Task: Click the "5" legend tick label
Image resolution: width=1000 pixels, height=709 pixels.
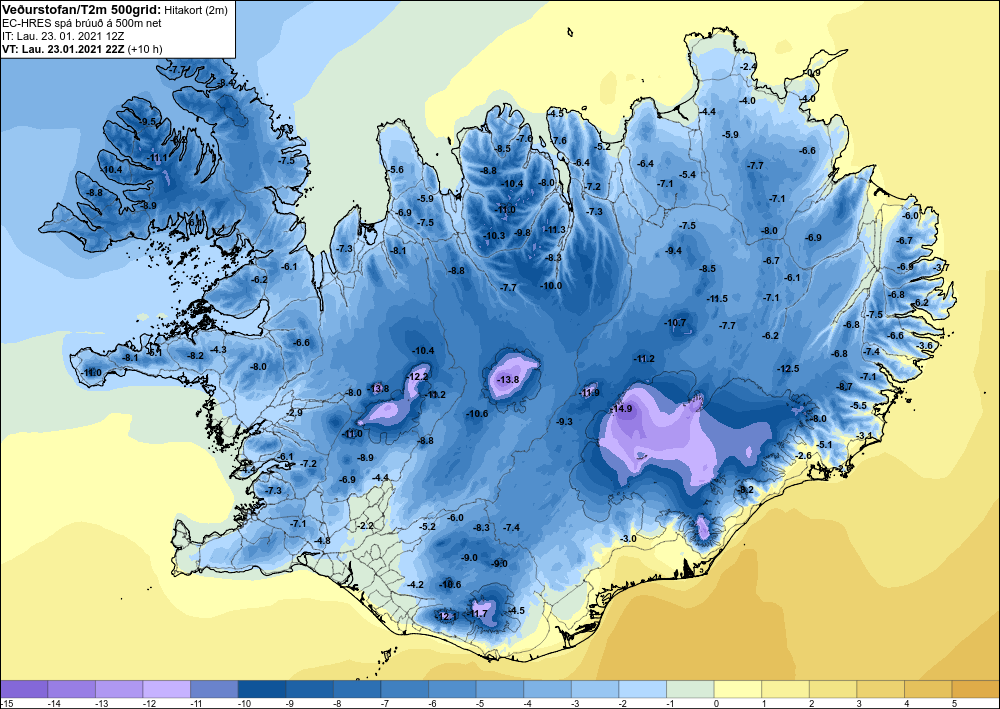Action: pos(954,703)
